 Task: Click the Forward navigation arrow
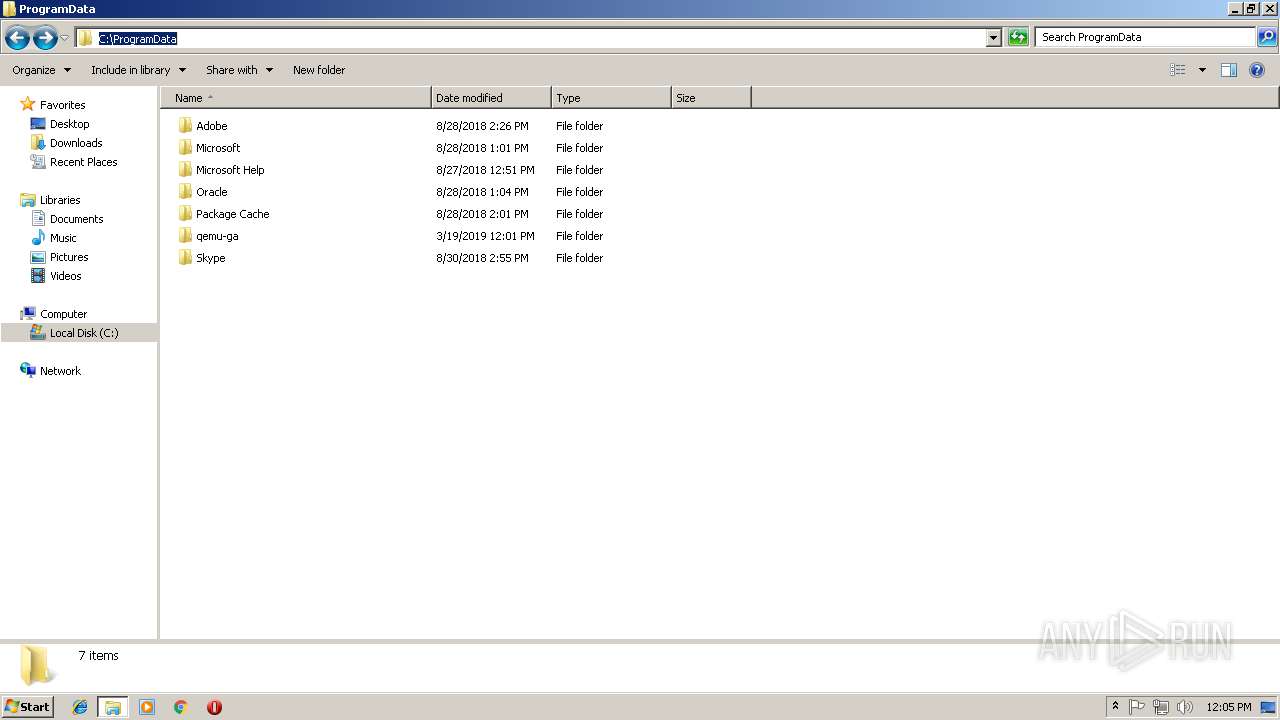[45, 38]
